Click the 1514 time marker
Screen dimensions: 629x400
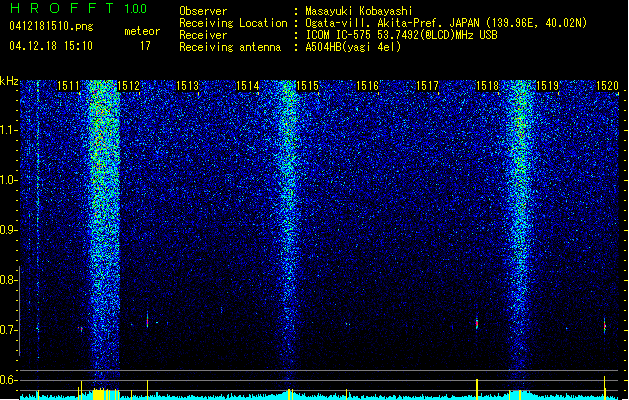pos(248,85)
